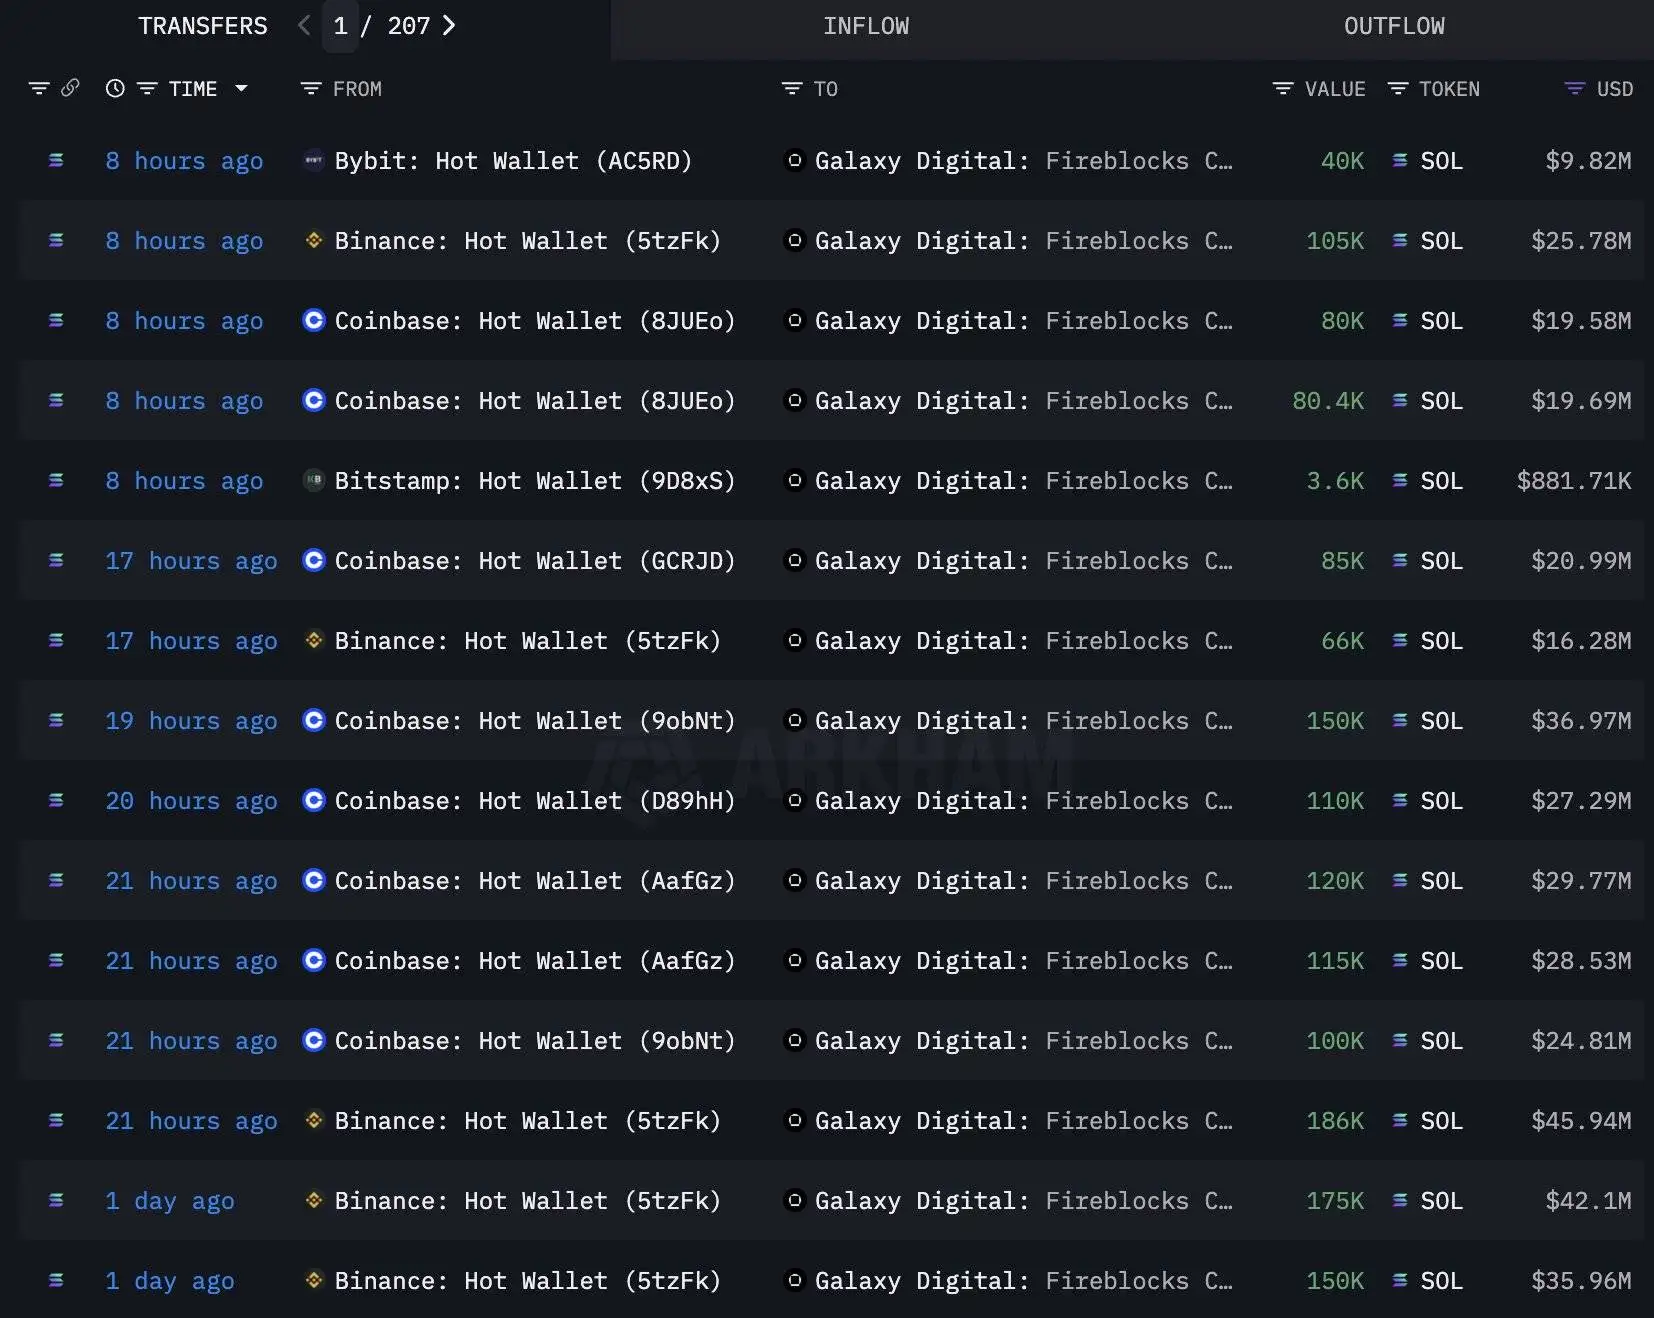Click the leftmost filter icon in the header

click(x=39, y=89)
